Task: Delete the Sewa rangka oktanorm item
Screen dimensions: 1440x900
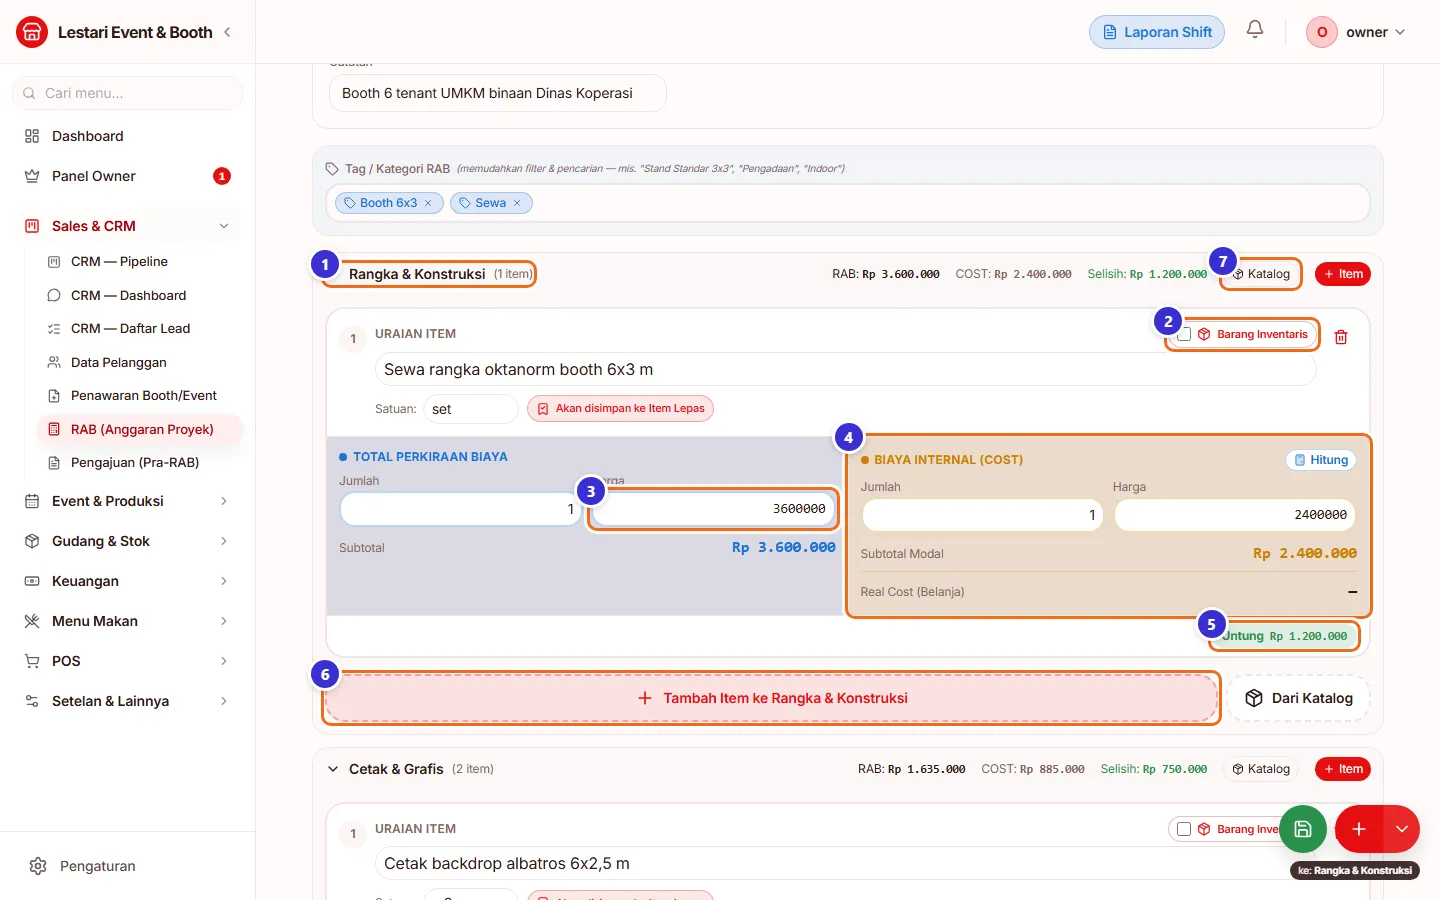Action: pyautogui.click(x=1341, y=337)
